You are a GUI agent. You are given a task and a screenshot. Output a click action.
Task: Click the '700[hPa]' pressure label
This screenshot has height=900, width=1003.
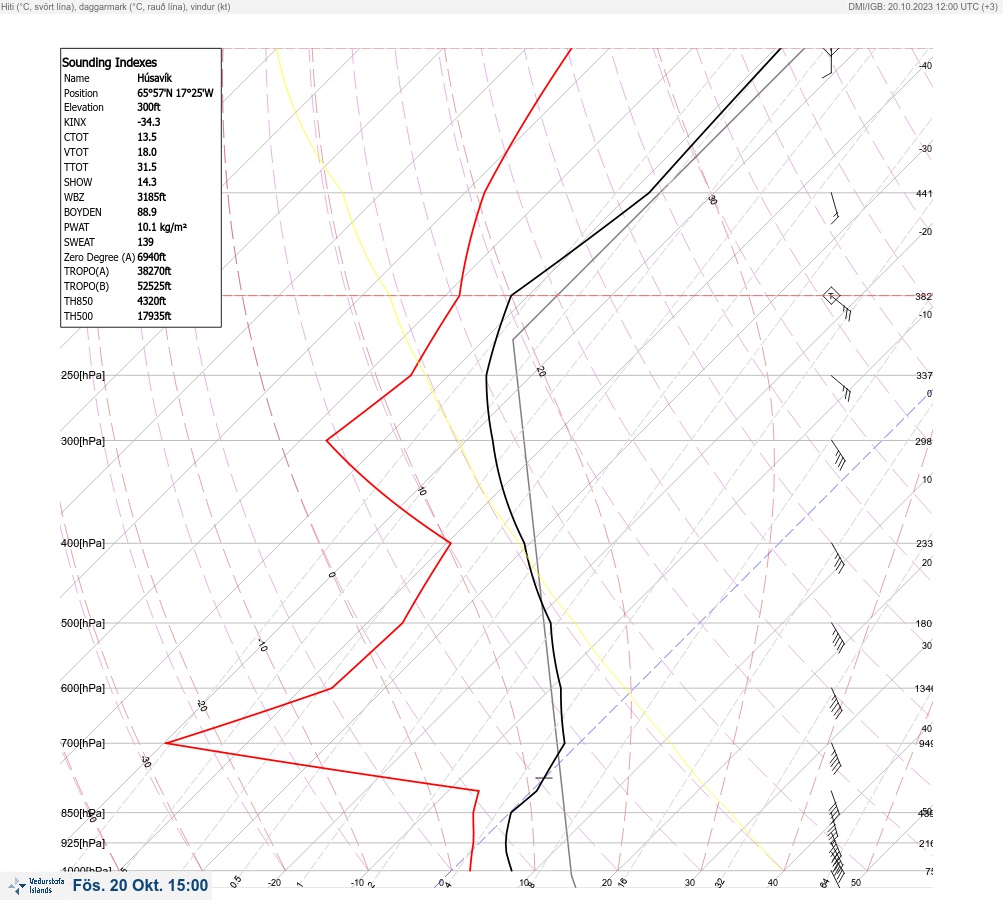pyautogui.click(x=83, y=743)
